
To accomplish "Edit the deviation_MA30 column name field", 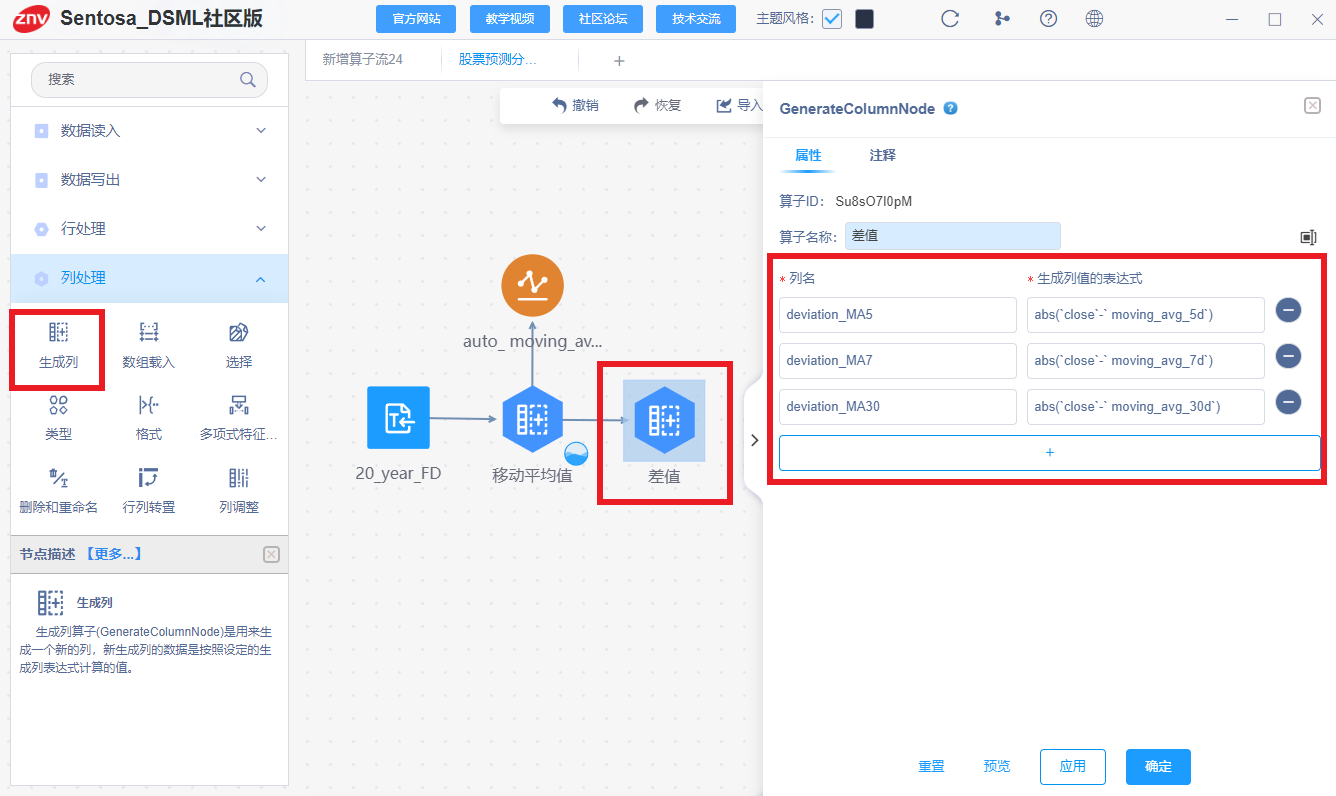I will point(898,406).
